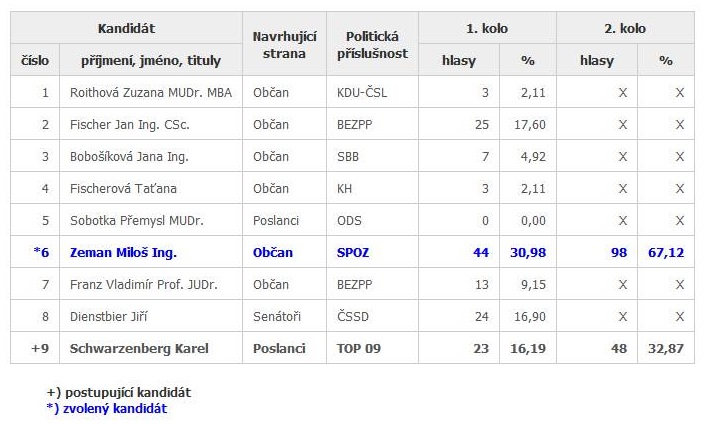Click candidate Sobotka Přemysl MUDr.
The width and height of the screenshot is (711, 429).
pos(129,221)
